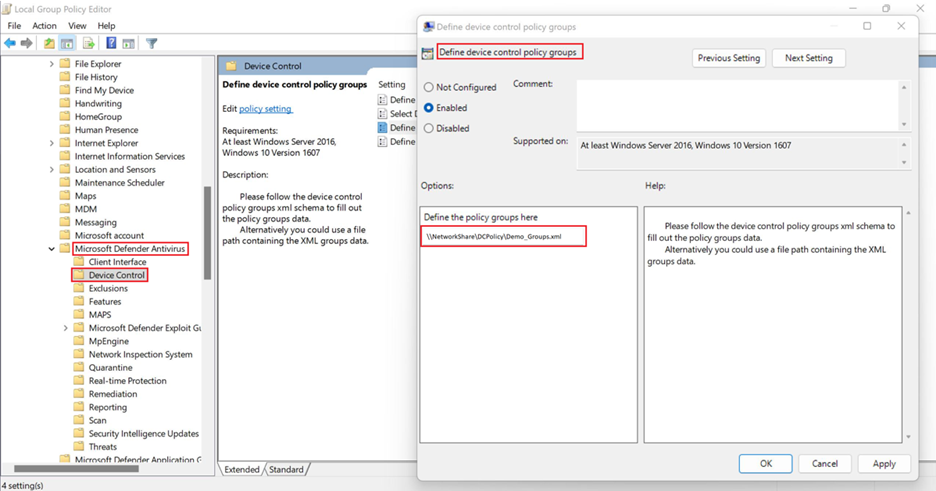This screenshot has height=491, width=936.
Task: Click Device Control header folder icon
Action: [x=232, y=66]
